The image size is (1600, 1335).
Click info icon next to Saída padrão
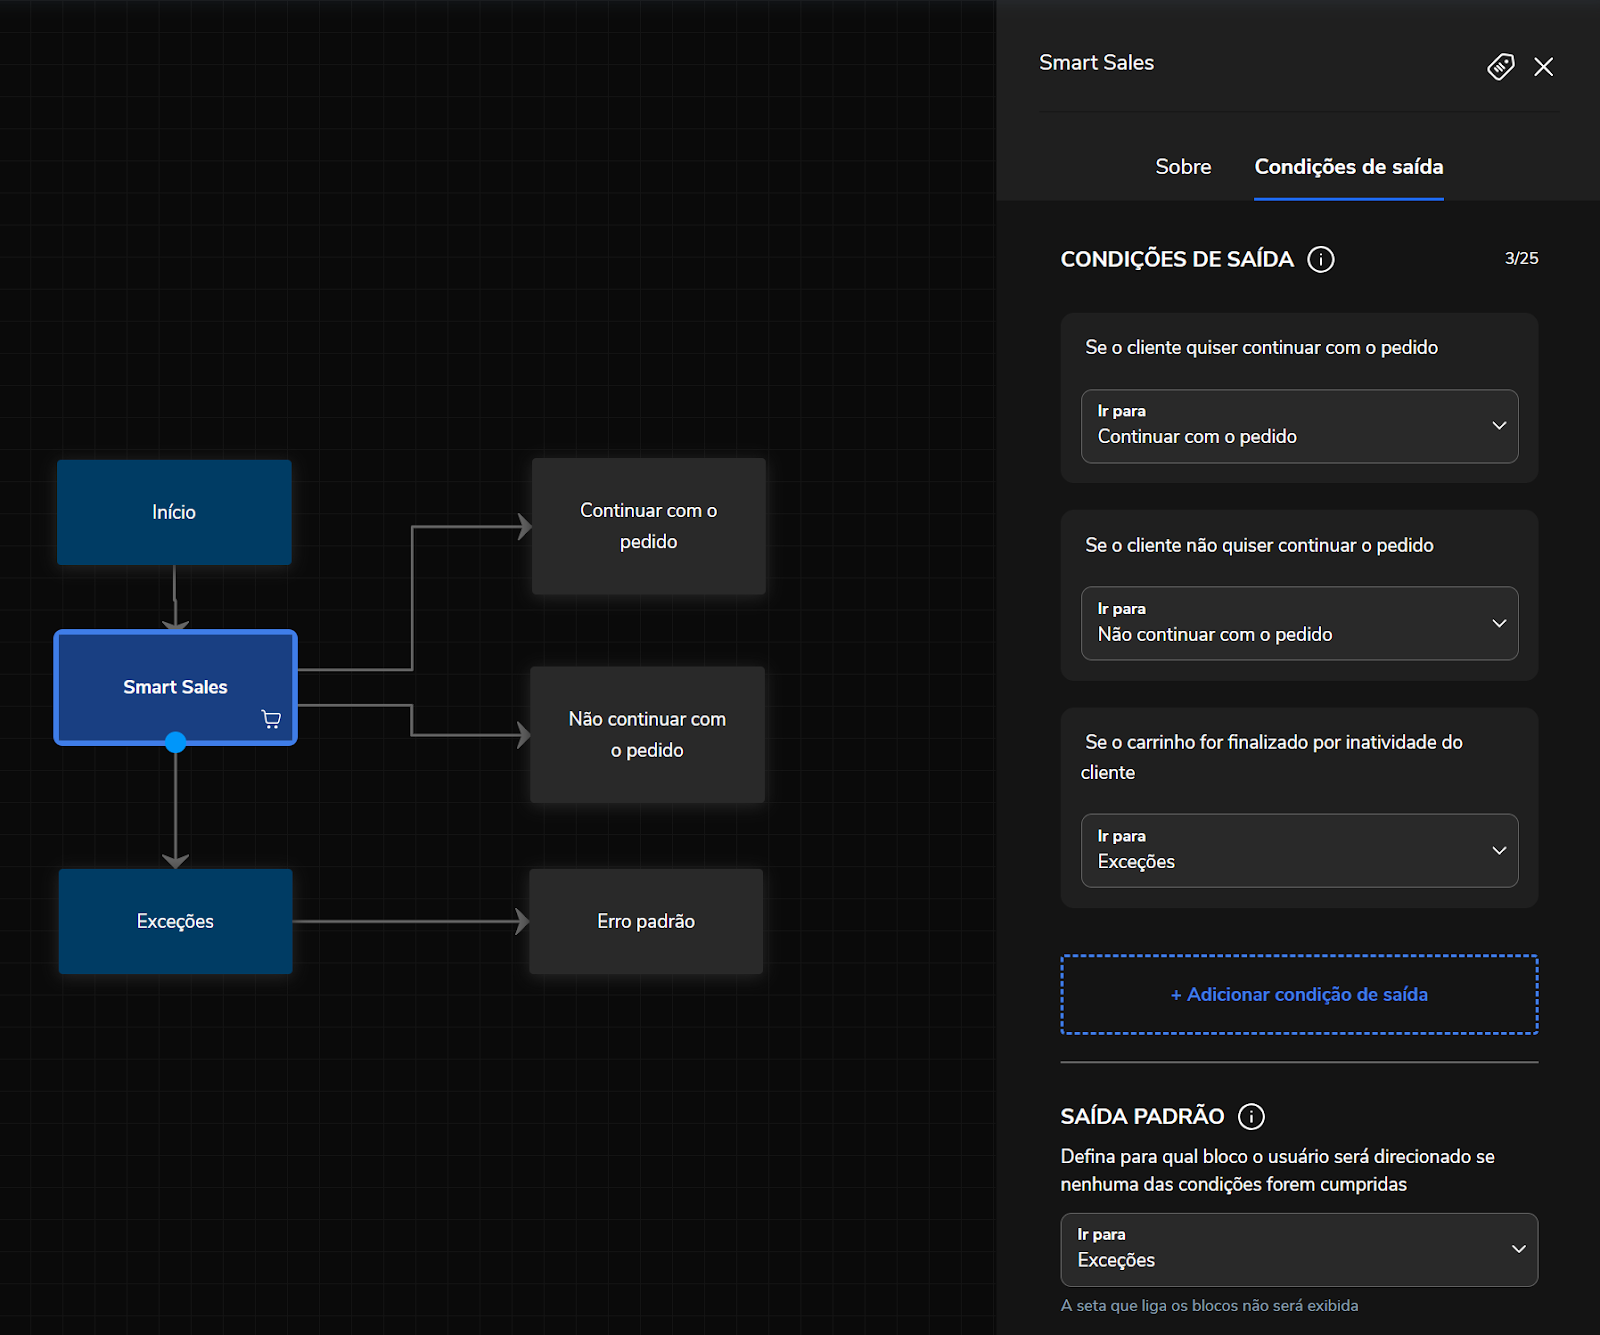[1251, 1116]
